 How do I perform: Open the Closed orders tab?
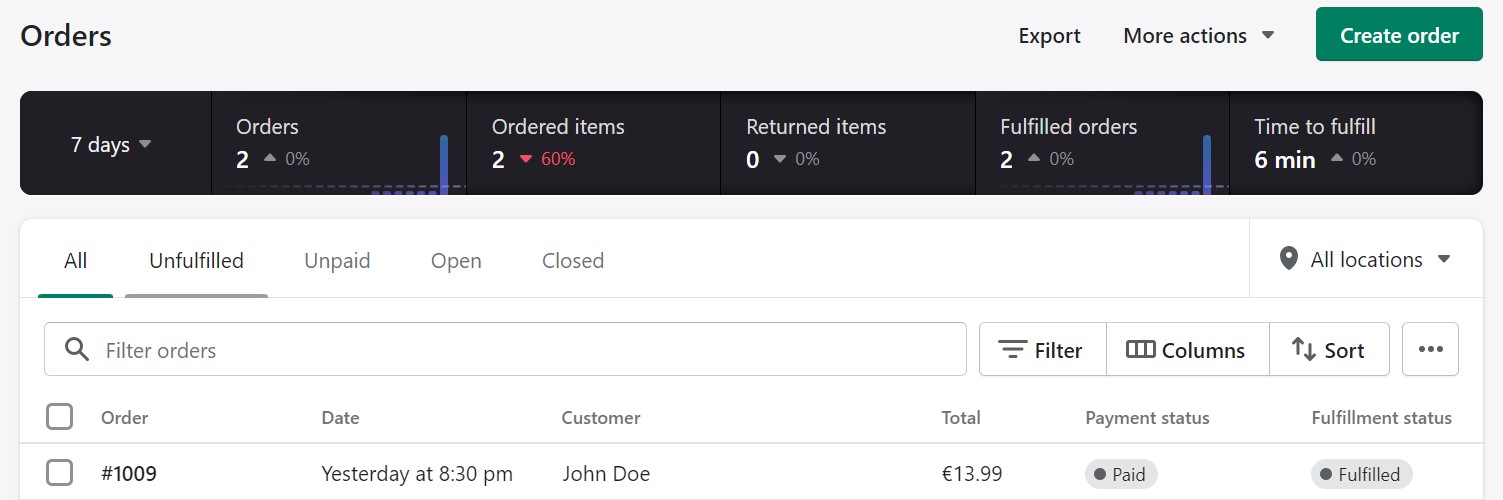click(x=573, y=261)
